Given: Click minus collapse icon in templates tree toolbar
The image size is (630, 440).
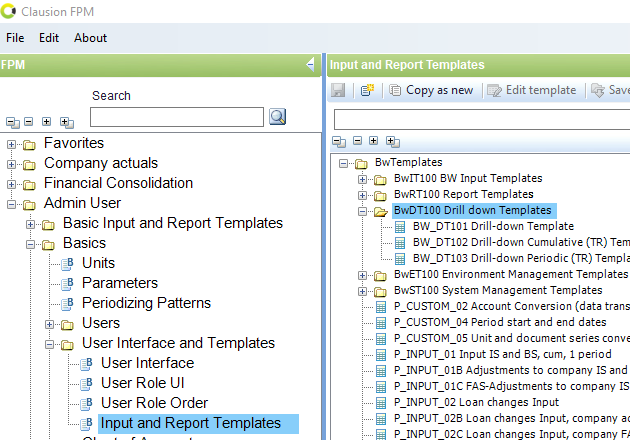Looking at the screenshot, I should tap(357, 141).
